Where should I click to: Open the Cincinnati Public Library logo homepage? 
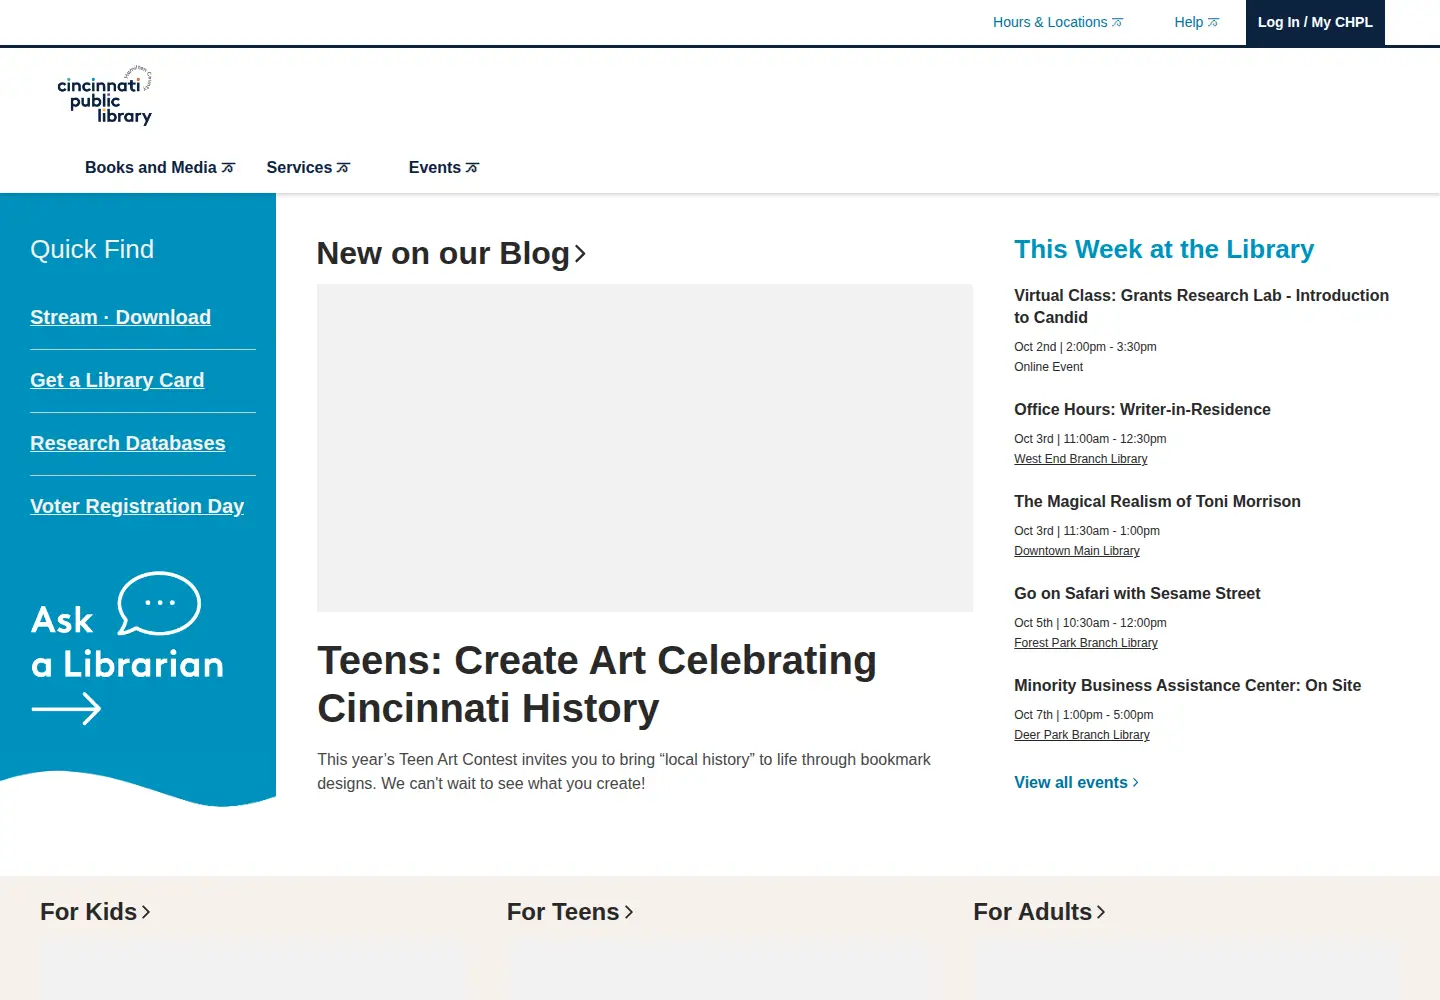point(104,95)
